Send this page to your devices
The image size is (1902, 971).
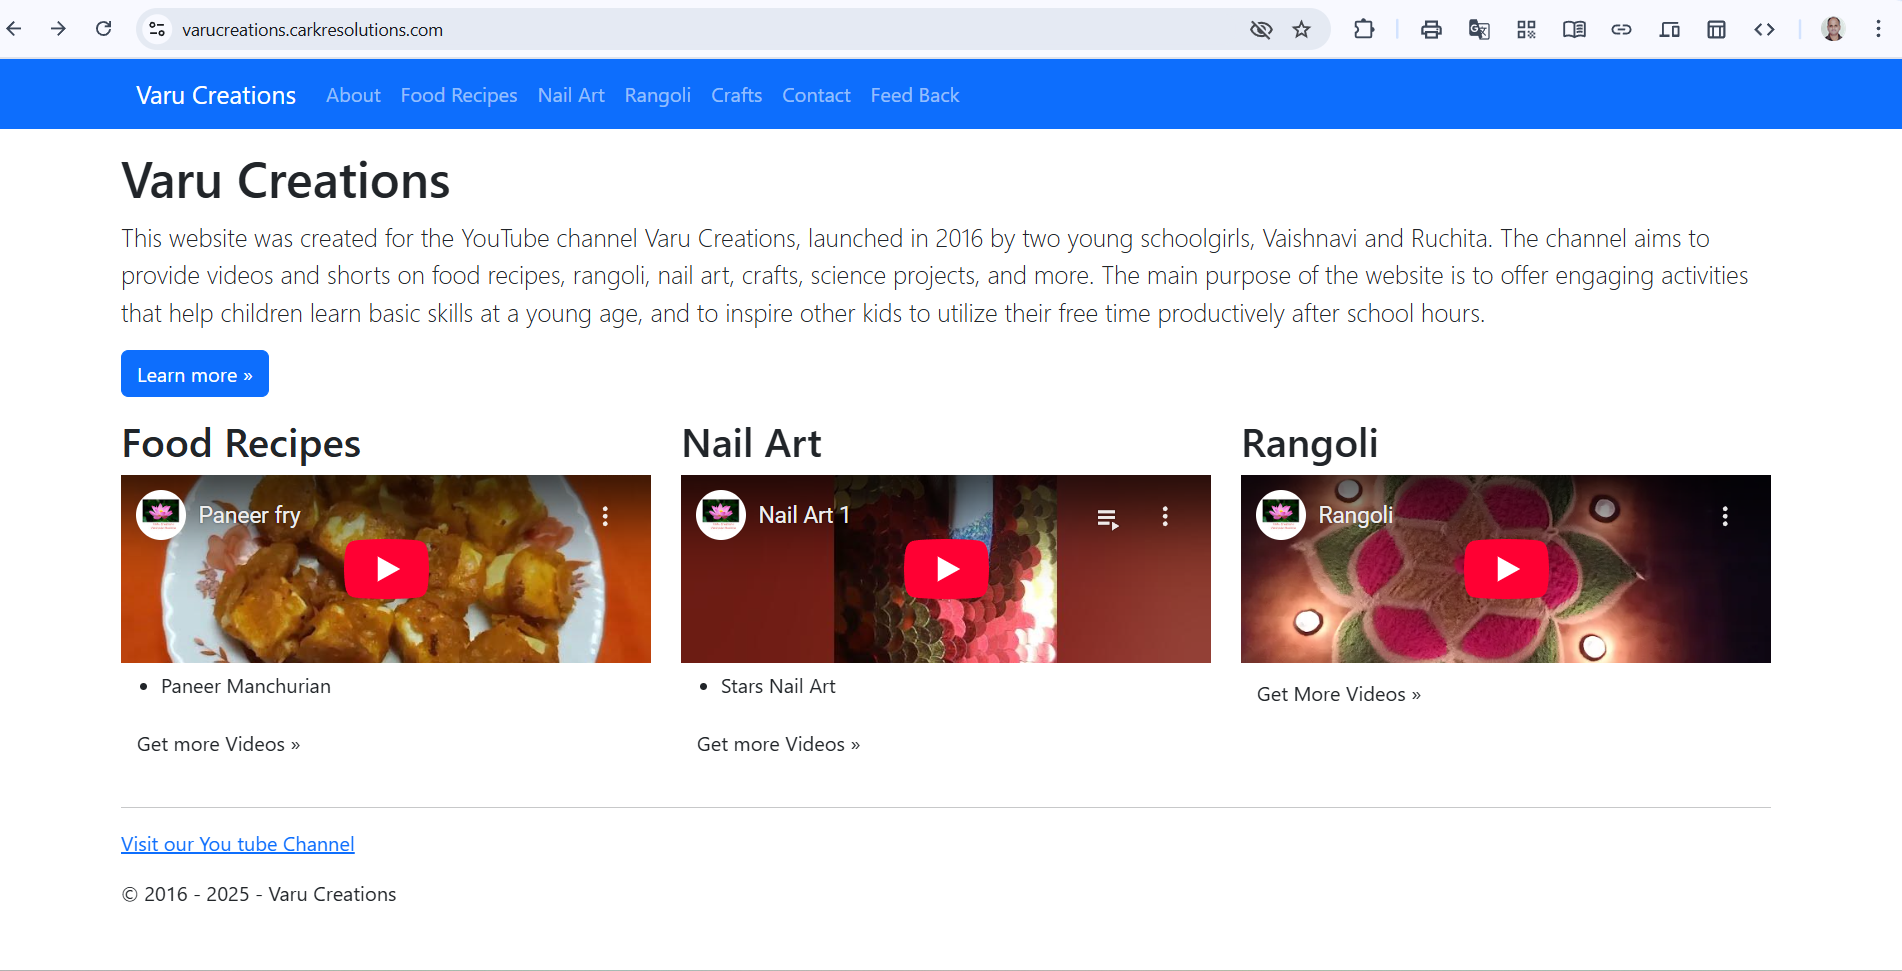click(1669, 29)
